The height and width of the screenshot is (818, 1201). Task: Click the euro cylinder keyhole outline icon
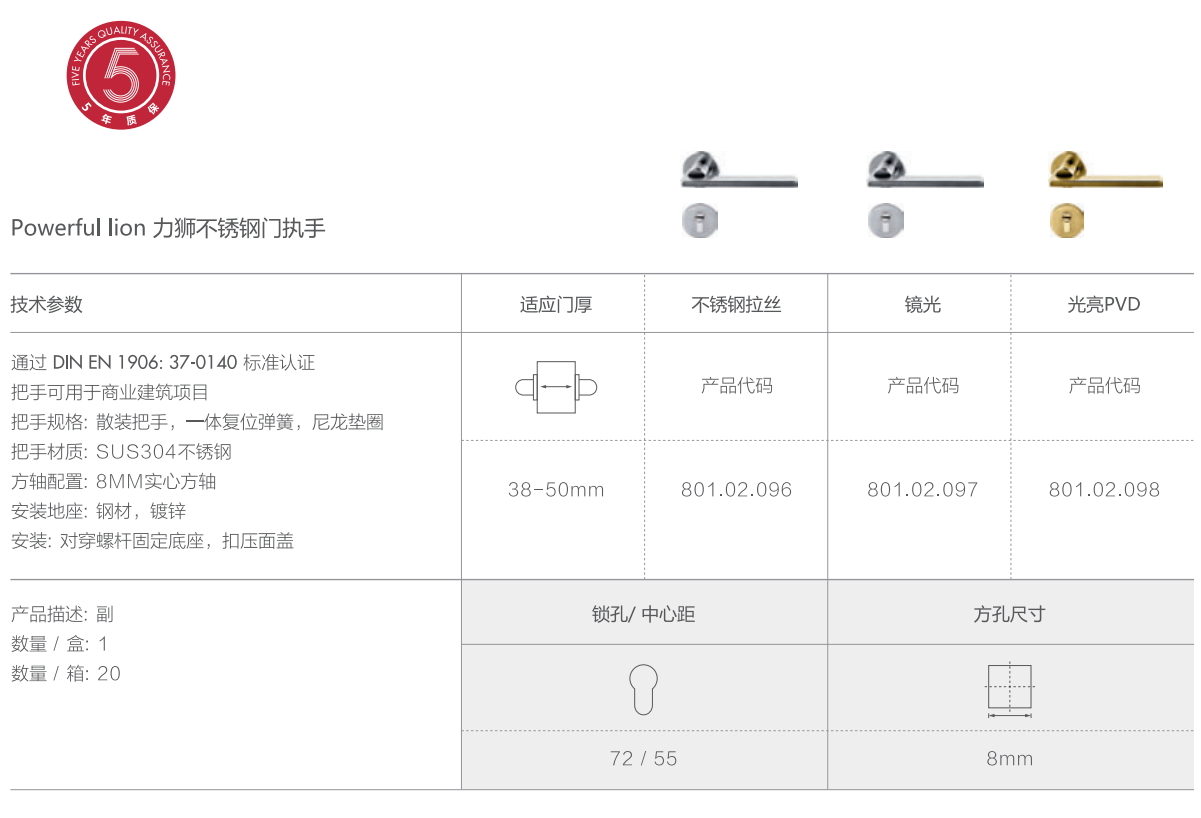644,689
